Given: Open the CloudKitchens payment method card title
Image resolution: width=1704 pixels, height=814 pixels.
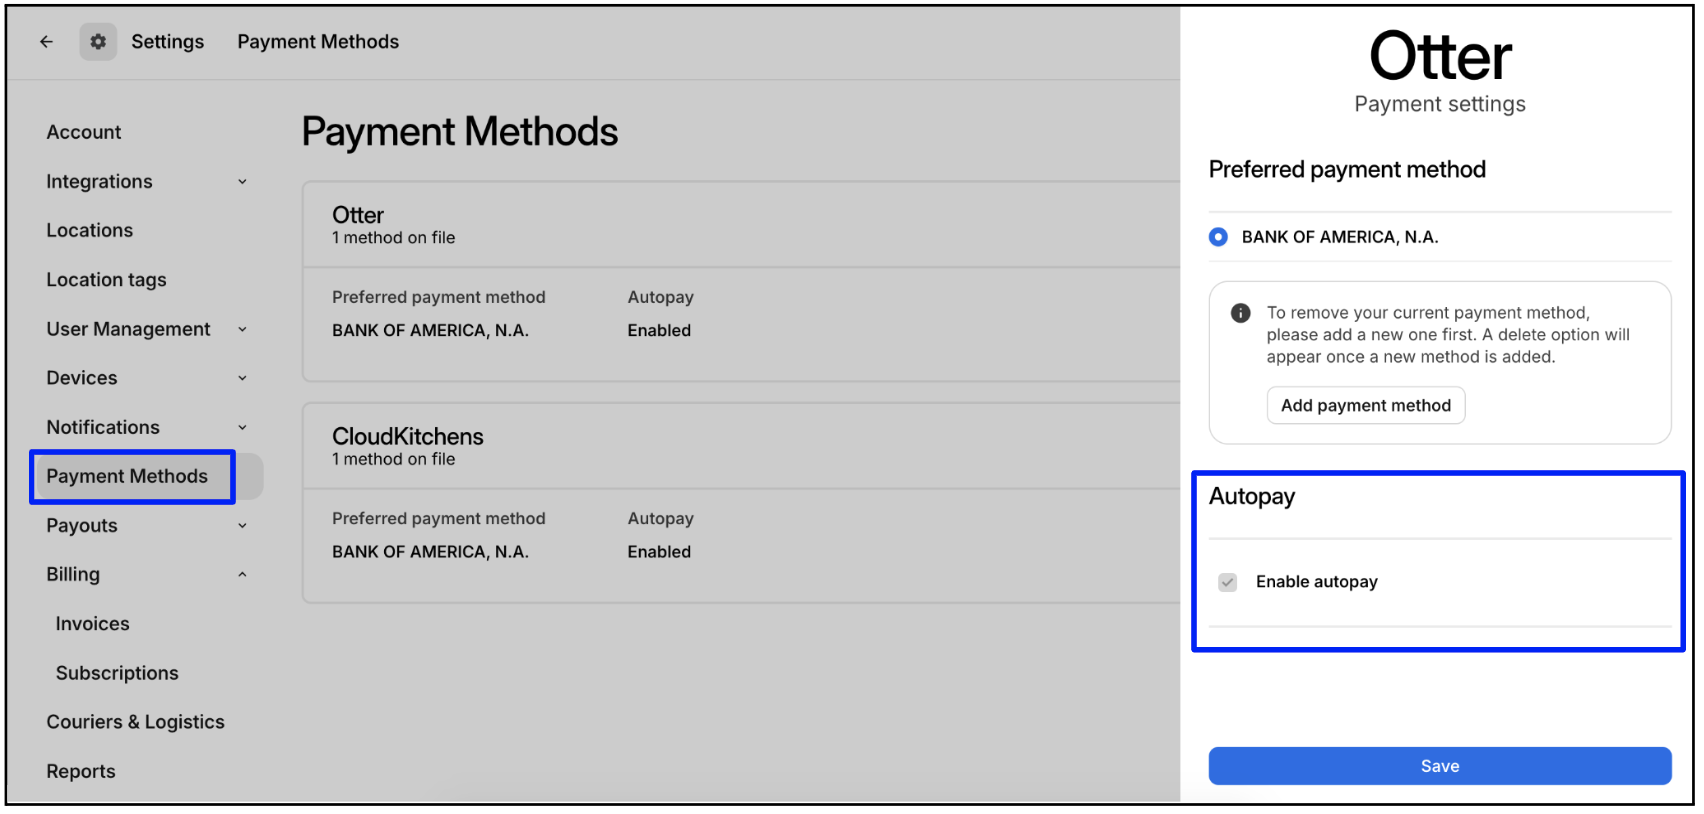Looking at the screenshot, I should click(408, 437).
